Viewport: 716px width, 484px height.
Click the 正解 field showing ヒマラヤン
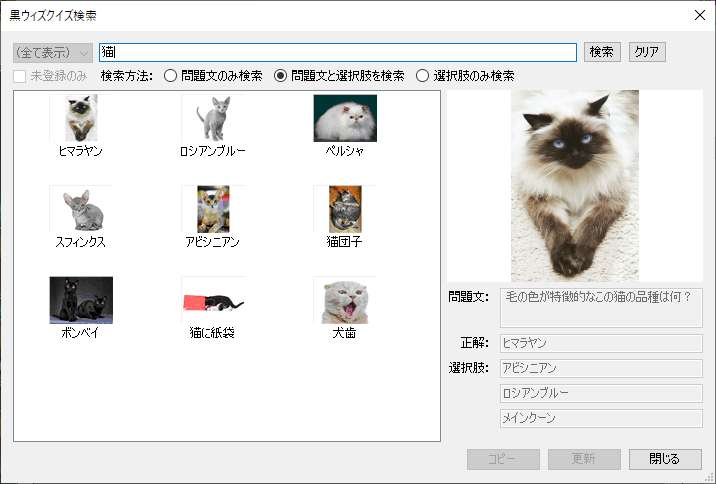pos(601,343)
